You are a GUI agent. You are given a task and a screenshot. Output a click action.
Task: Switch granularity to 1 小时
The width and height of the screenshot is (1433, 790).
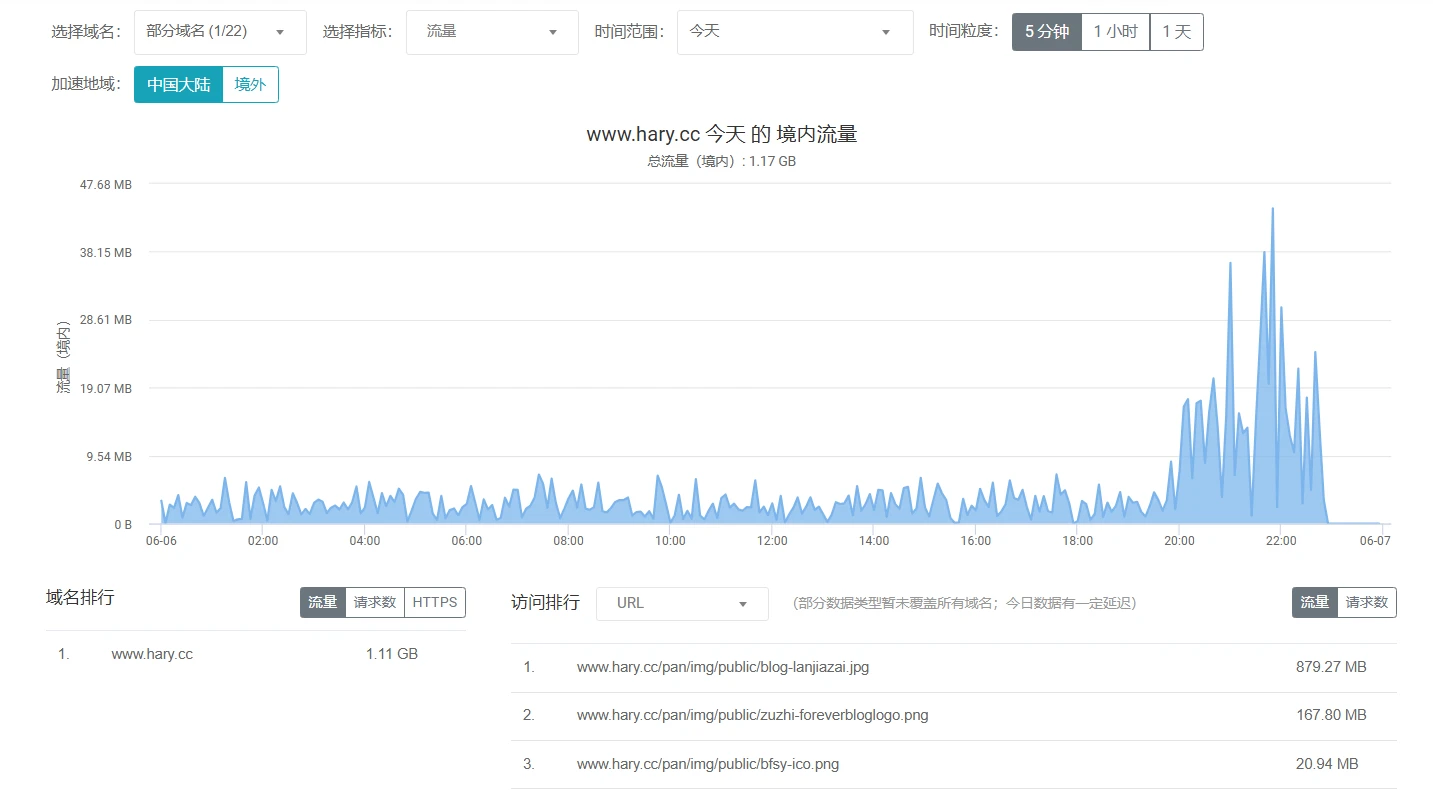[x=1115, y=32]
